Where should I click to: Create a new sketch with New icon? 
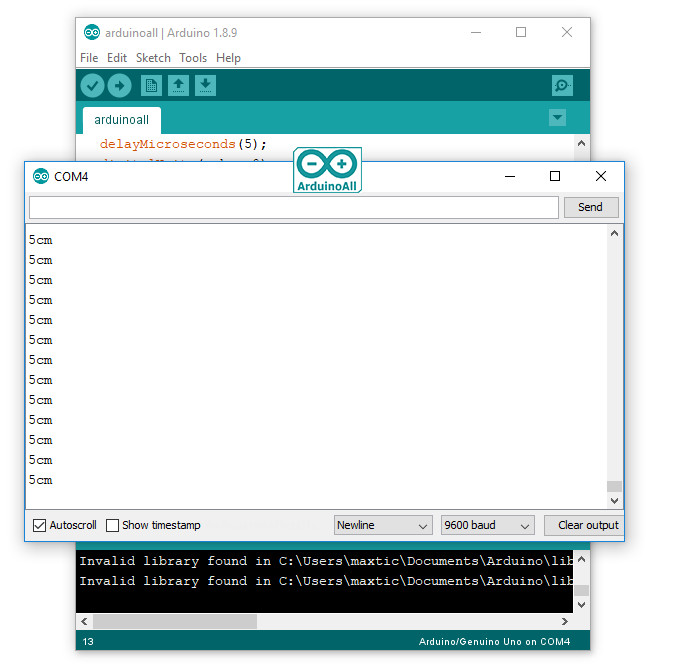click(x=151, y=85)
